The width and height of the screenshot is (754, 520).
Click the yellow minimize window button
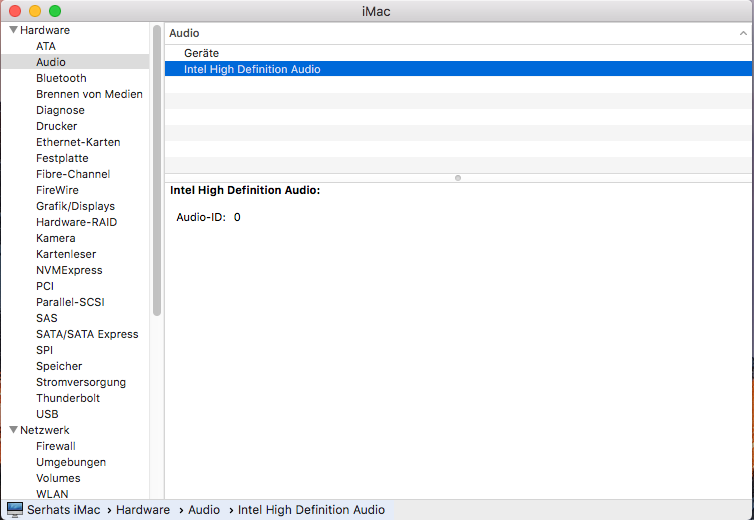35,11
